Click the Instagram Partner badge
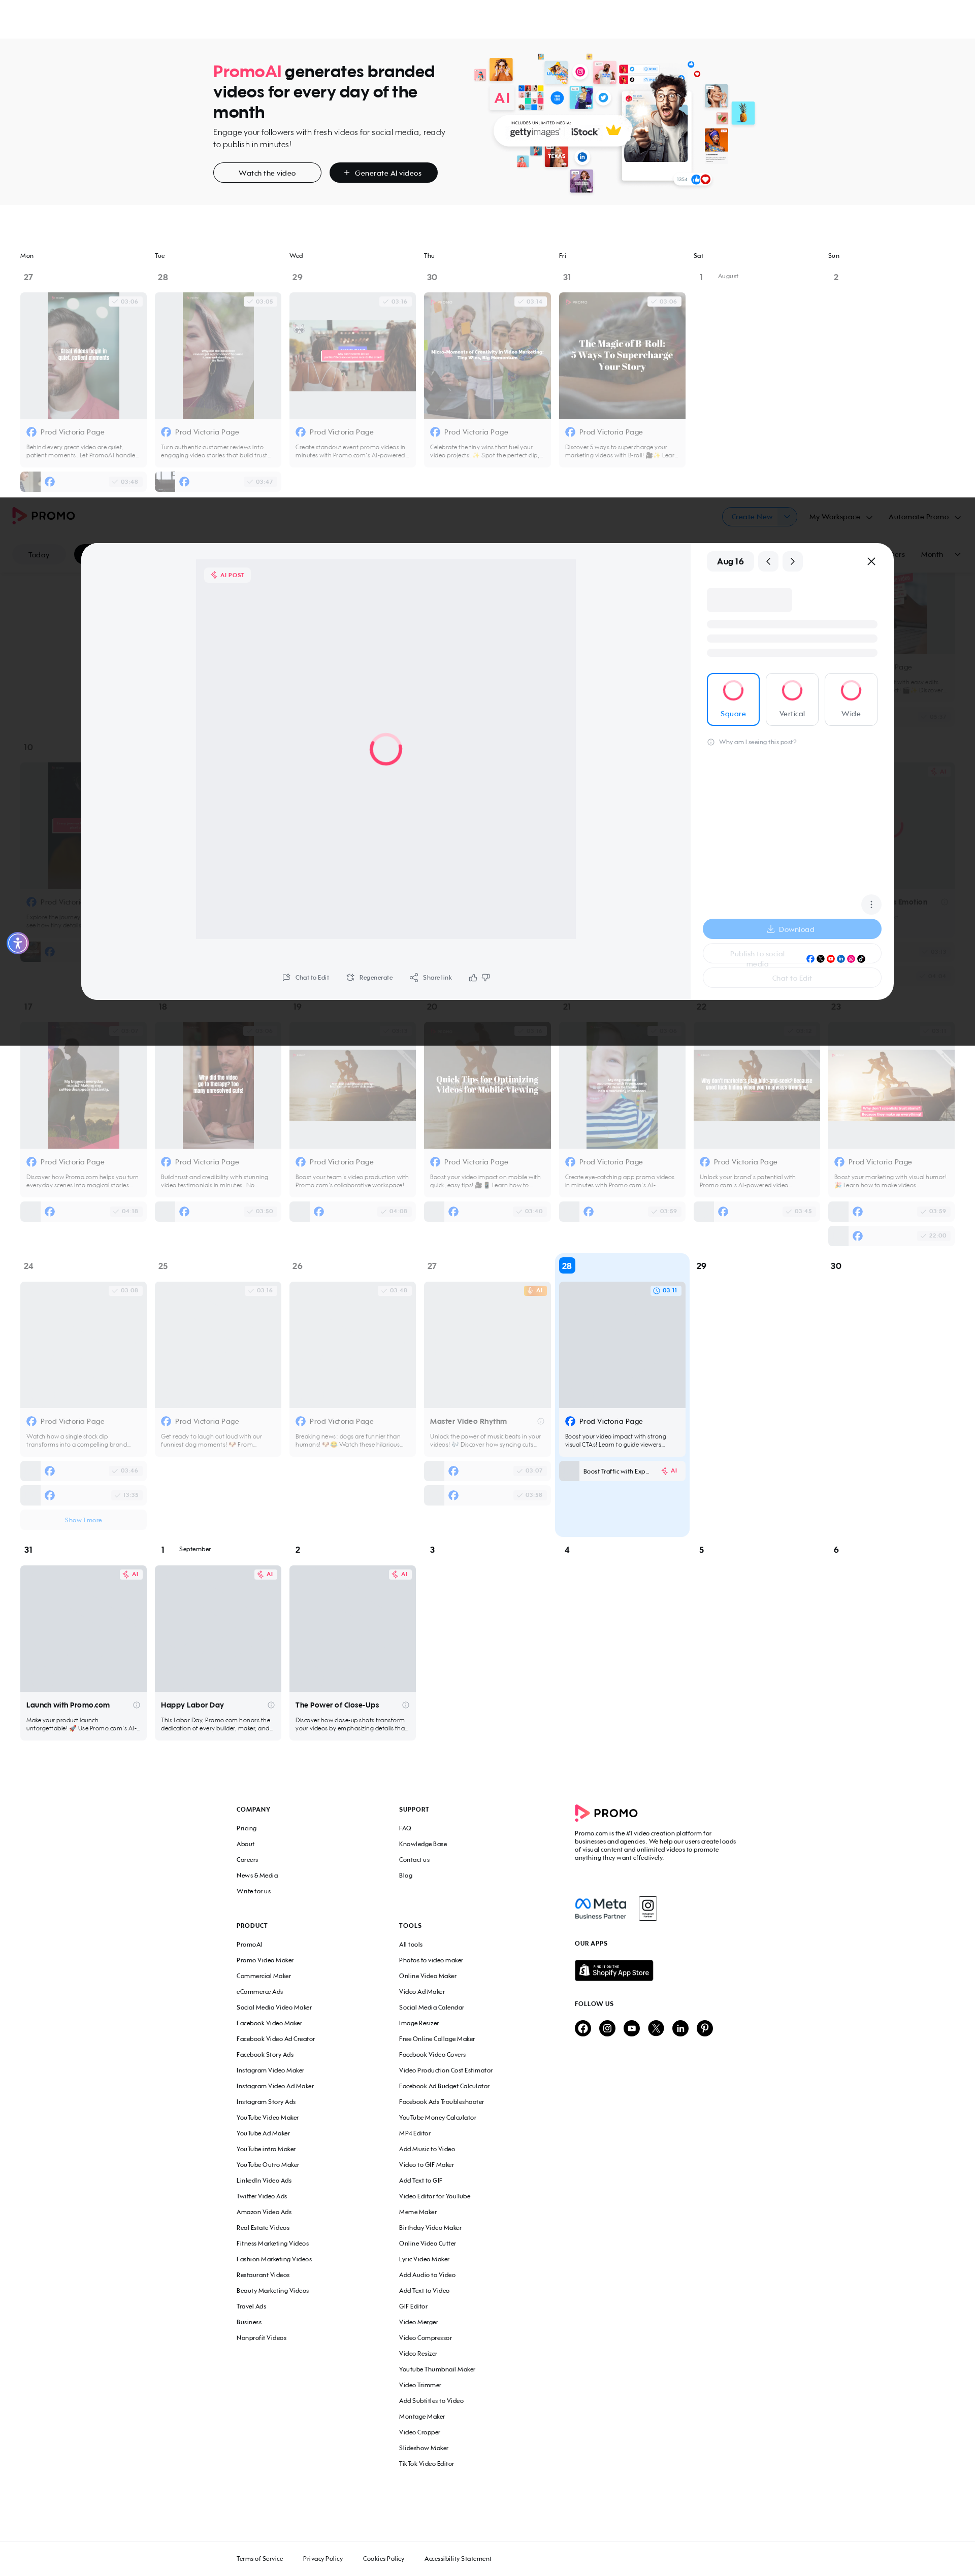The image size is (975, 2576). click(x=648, y=1908)
